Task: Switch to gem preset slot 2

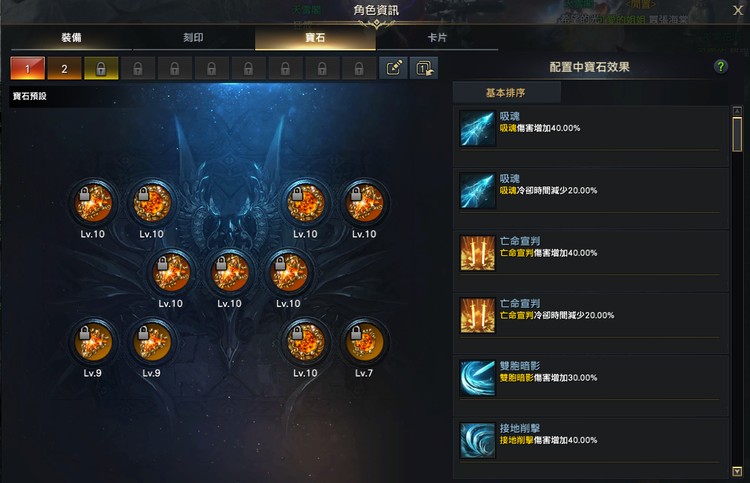Action: [x=64, y=68]
